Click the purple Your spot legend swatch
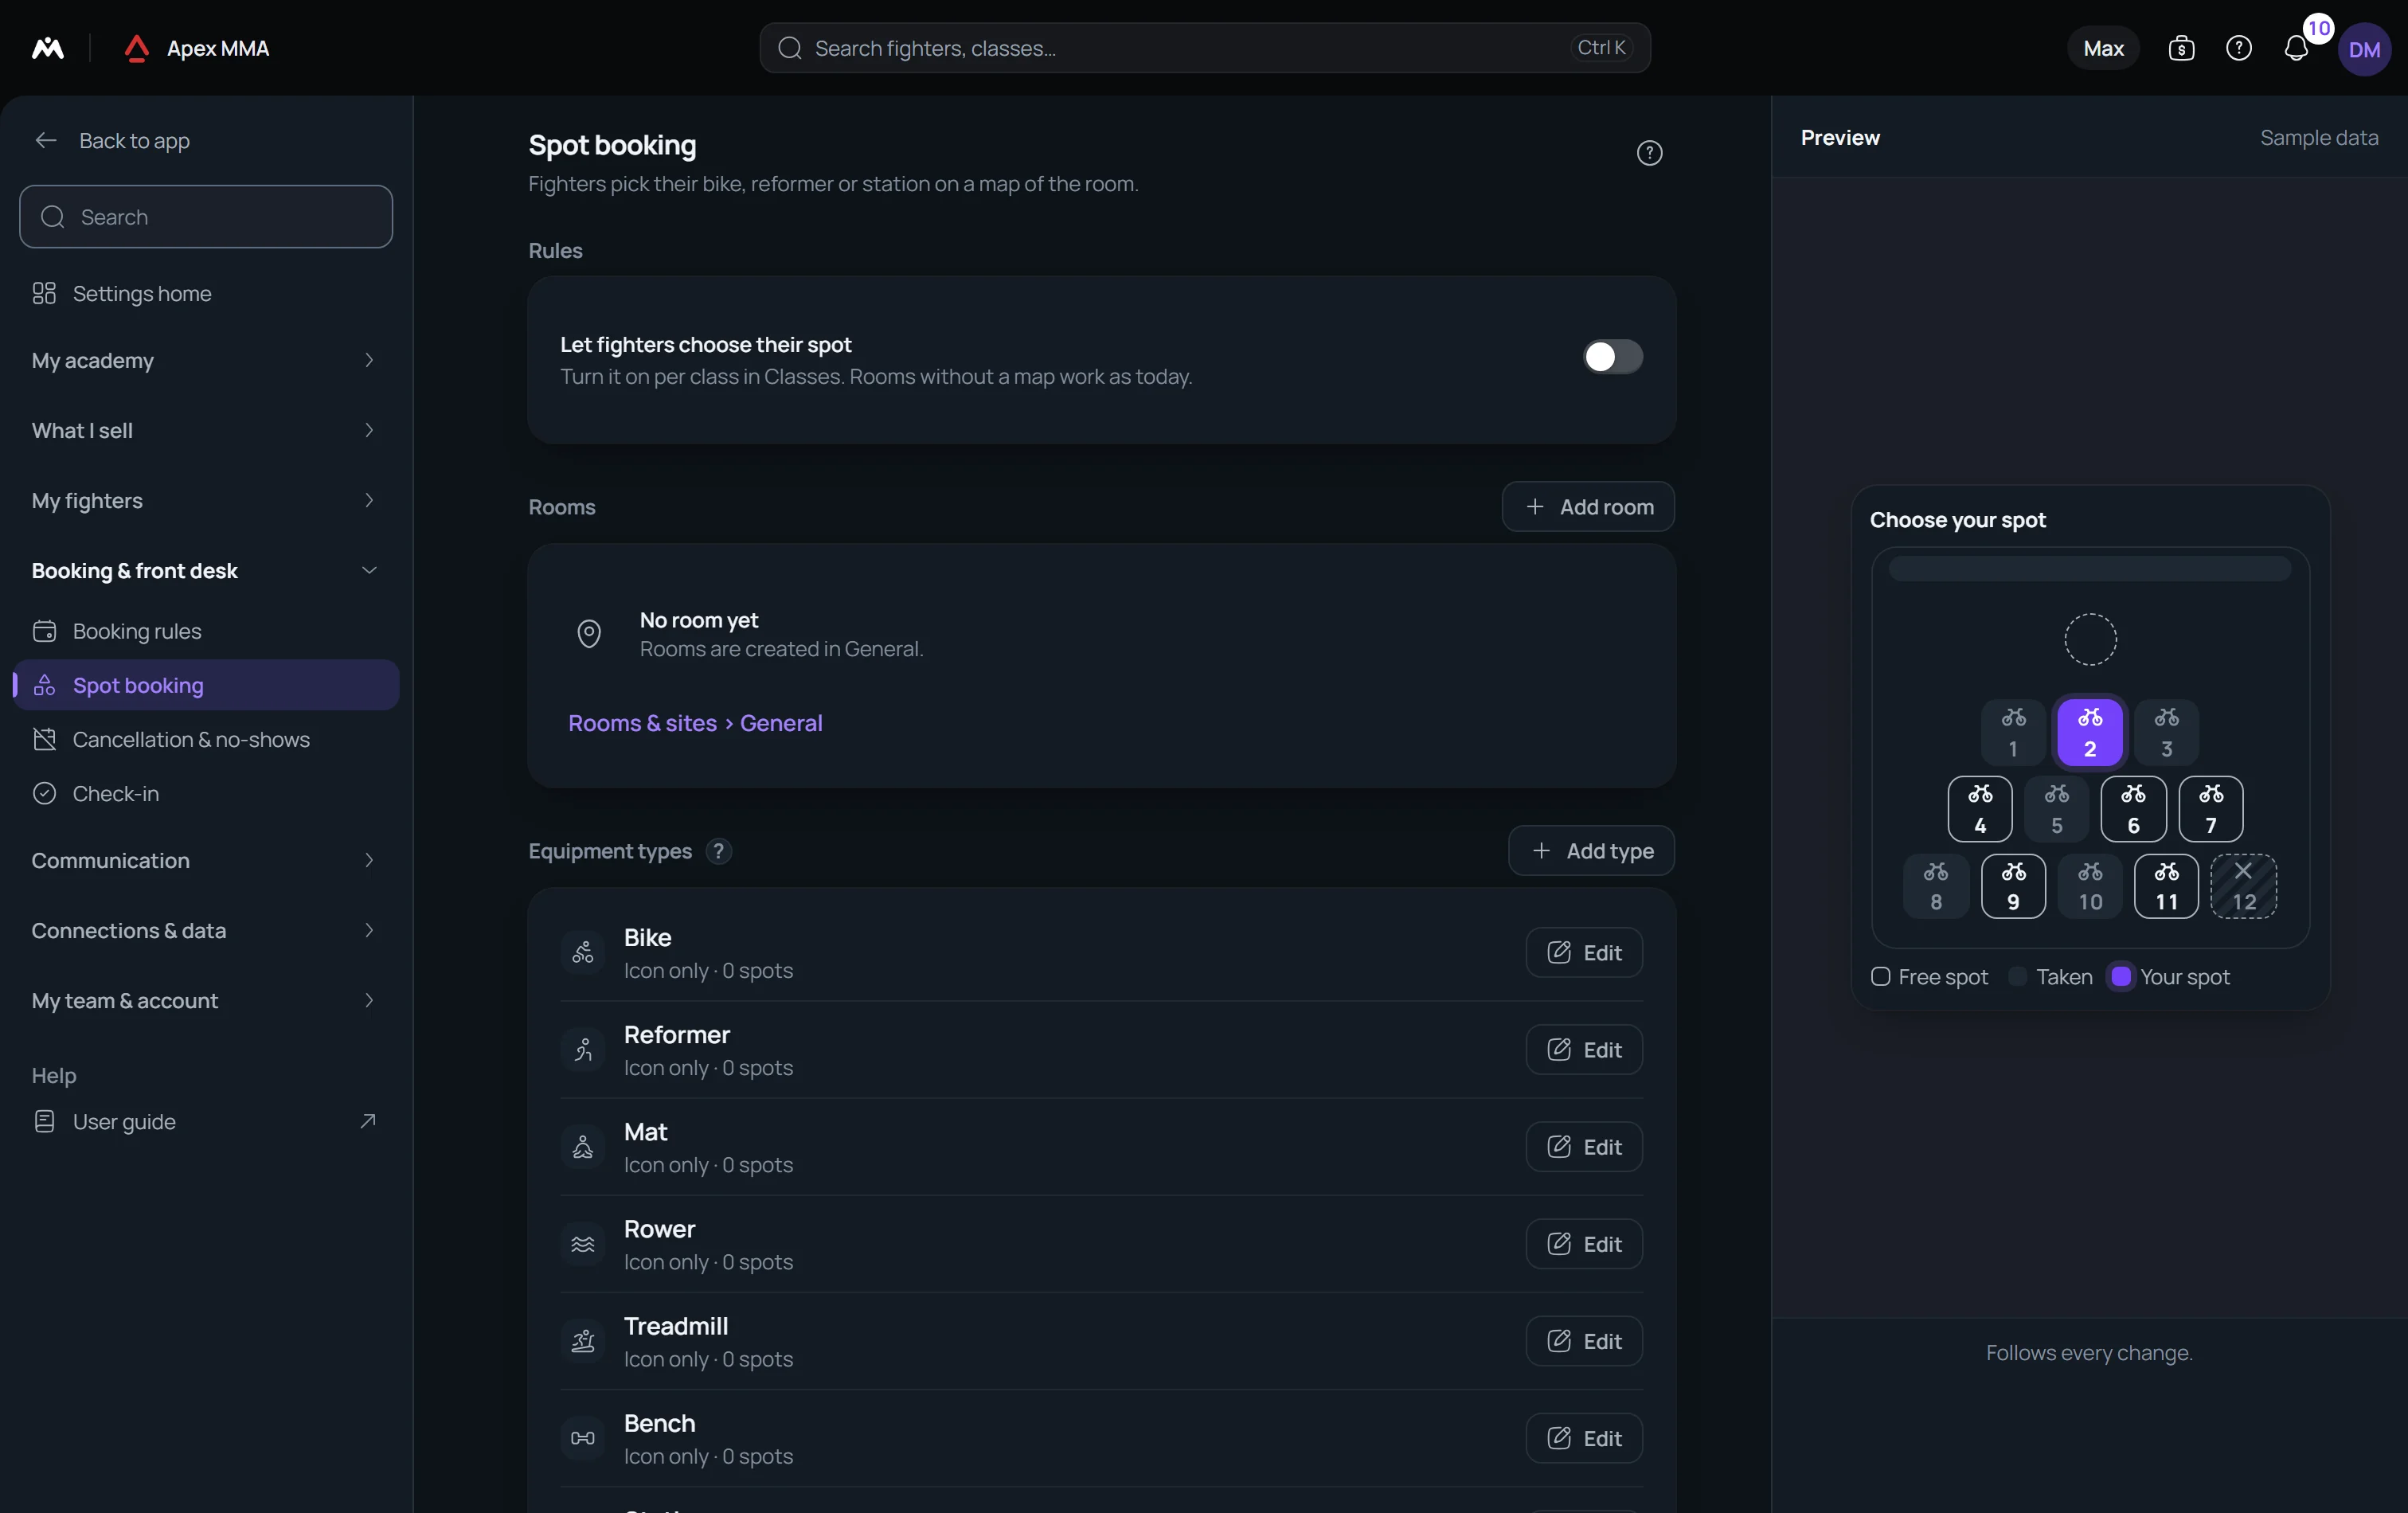 pyautogui.click(x=2120, y=977)
